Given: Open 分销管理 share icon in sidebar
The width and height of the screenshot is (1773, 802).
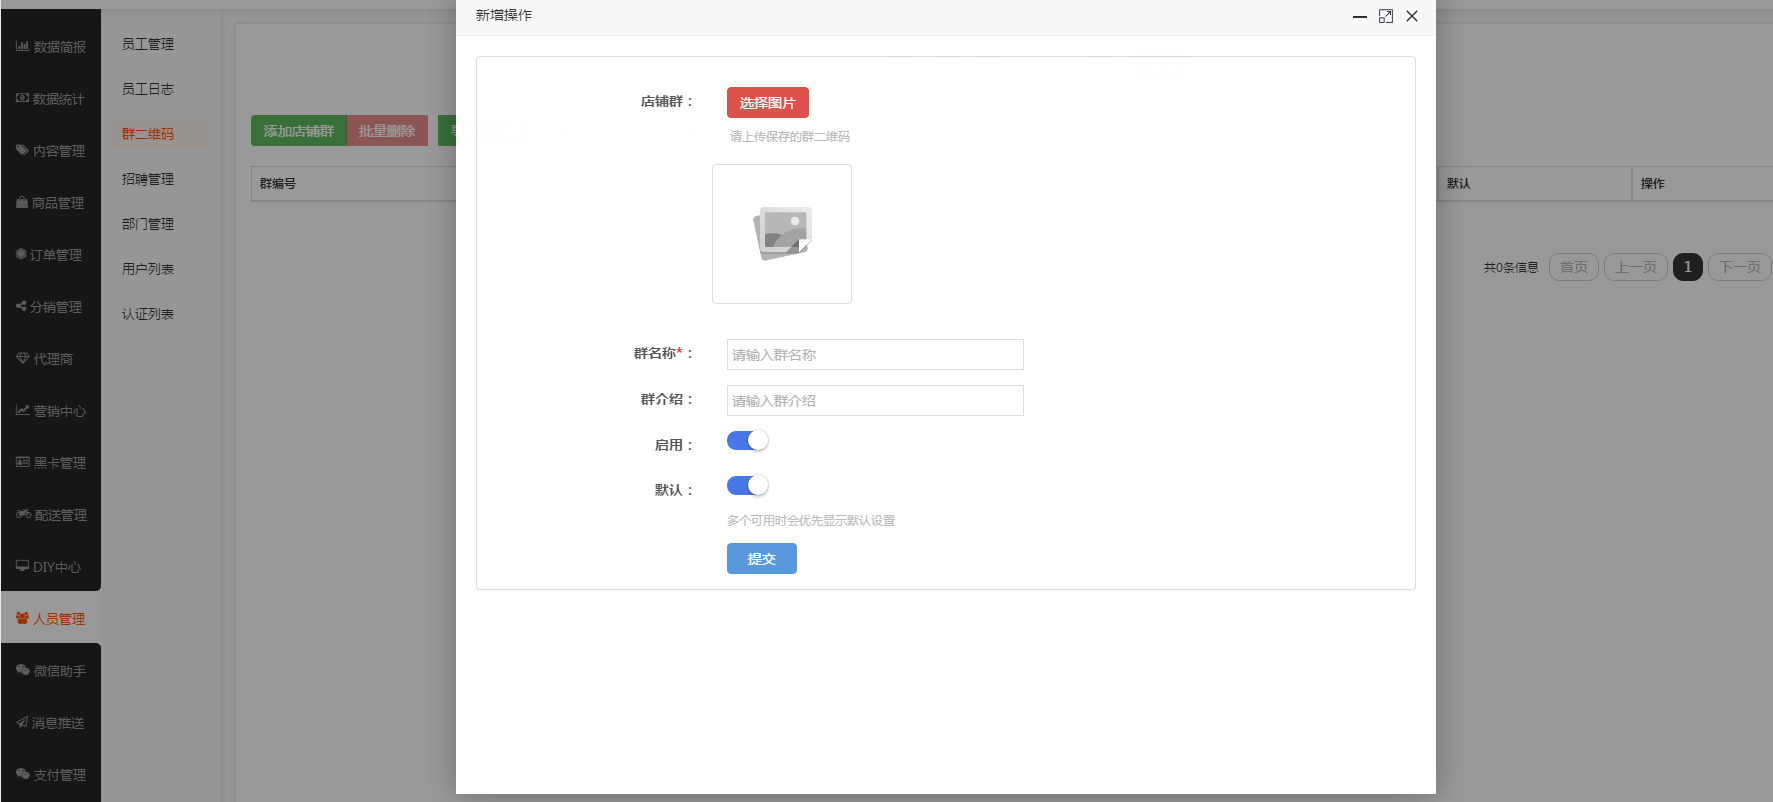Looking at the screenshot, I should click(21, 307).
